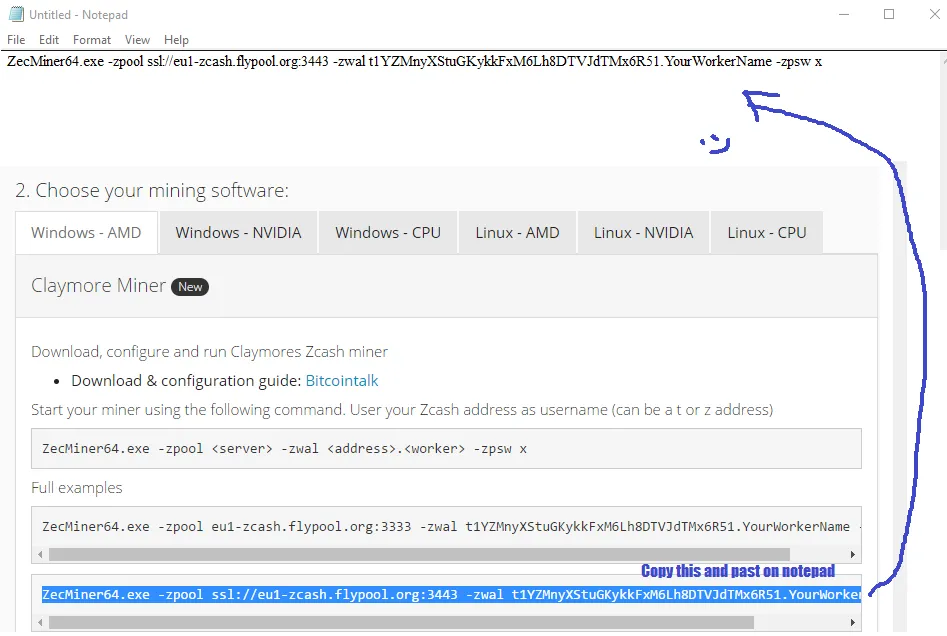Screen dimensions: 947x636
Task: Switch to the Linux - NVIDIA tab
Action: 644,233
